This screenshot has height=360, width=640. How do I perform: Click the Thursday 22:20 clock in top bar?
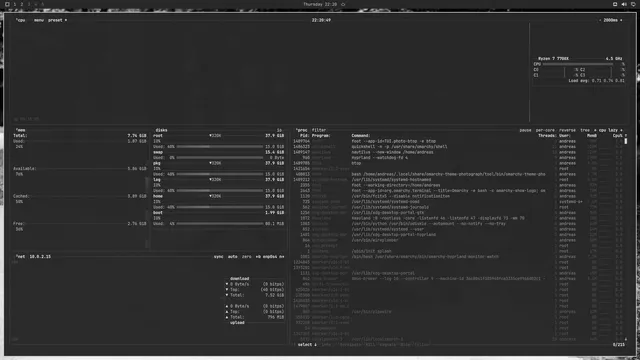click(320, 4)
